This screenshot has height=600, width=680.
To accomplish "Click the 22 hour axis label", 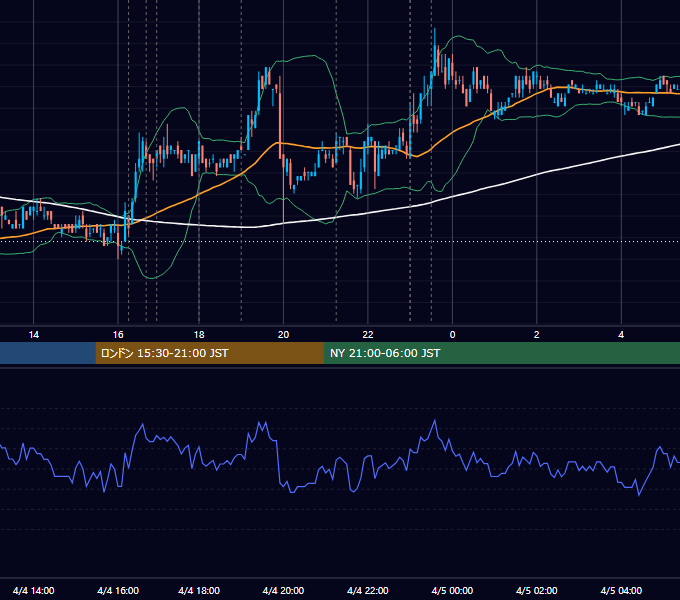I will coord(368,335).
